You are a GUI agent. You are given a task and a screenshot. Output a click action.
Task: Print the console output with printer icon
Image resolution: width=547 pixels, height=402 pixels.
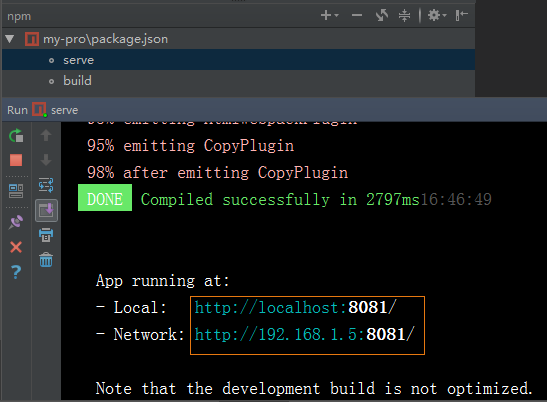(x=46, y=235)
